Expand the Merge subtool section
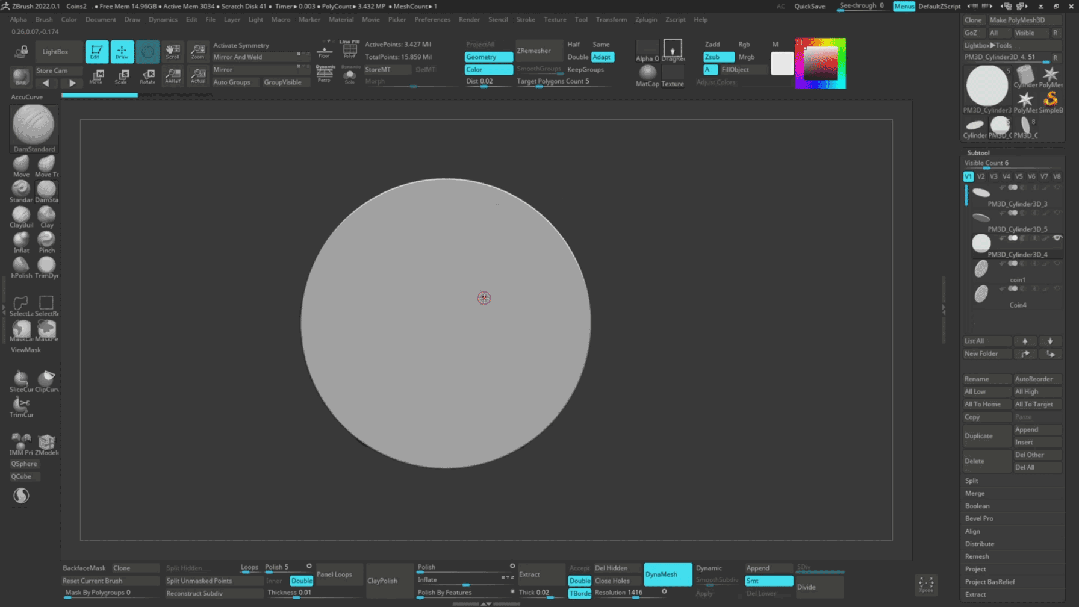The image size is (1079, 607). coord(974,493)
